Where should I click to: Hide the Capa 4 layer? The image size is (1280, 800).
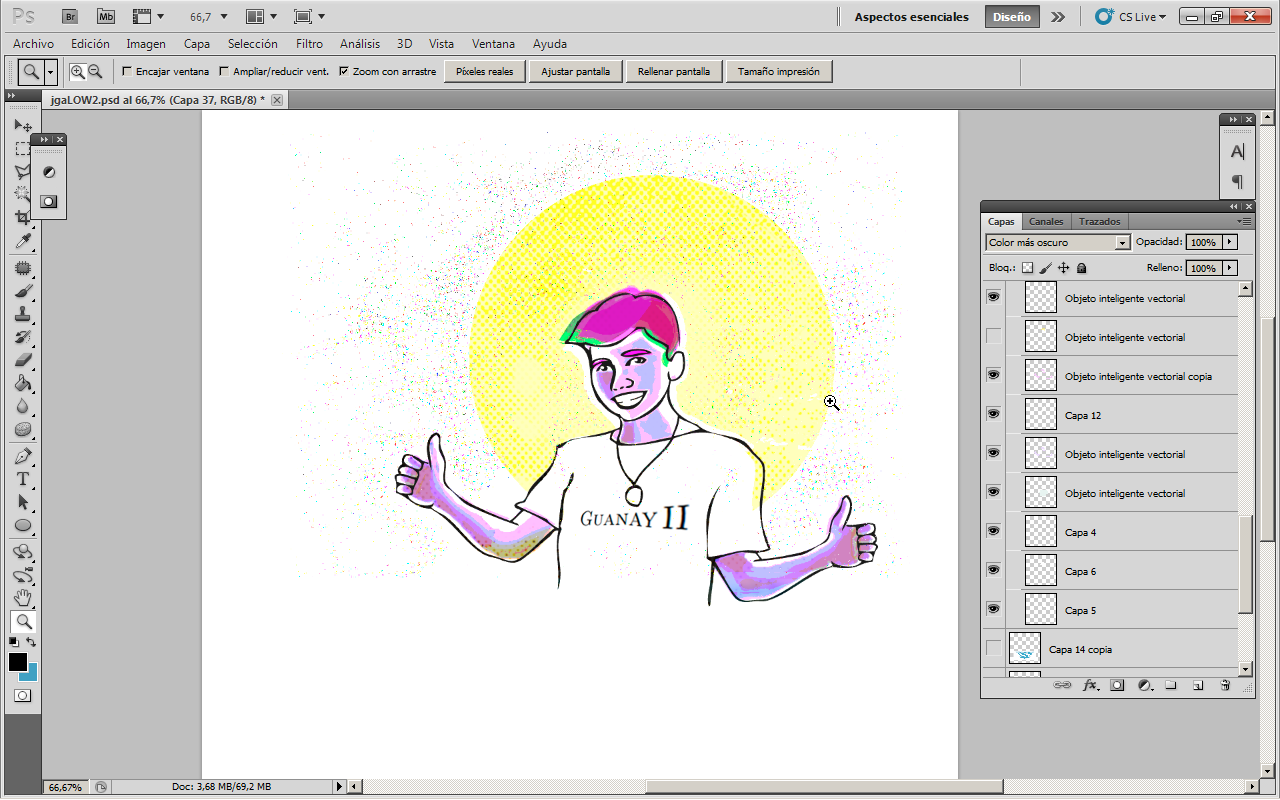993,531
